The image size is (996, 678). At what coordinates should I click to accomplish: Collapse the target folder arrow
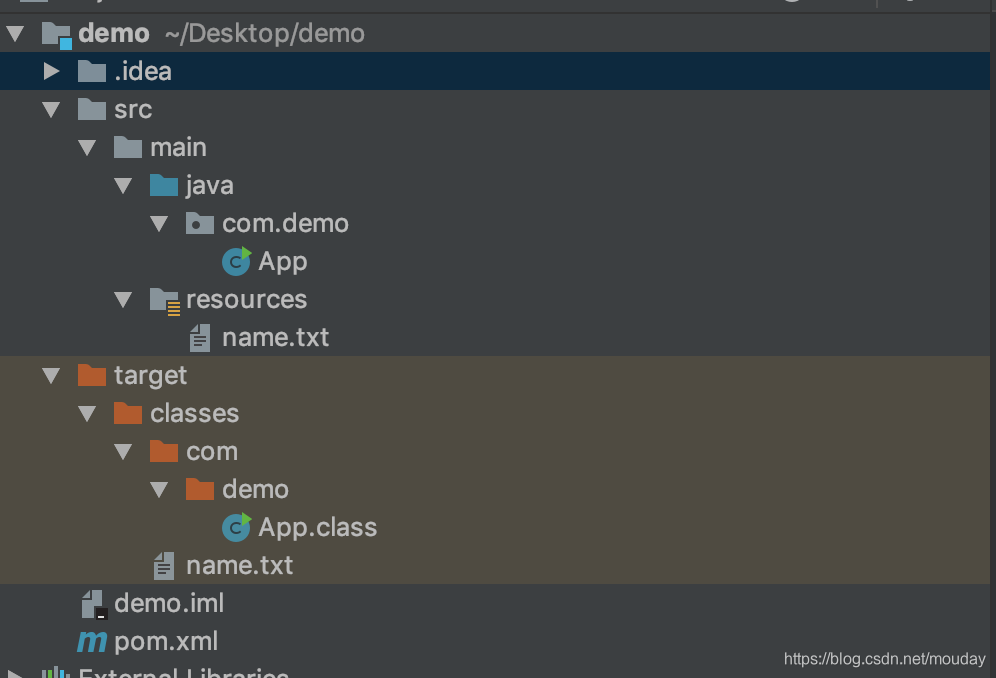(51, 376)
